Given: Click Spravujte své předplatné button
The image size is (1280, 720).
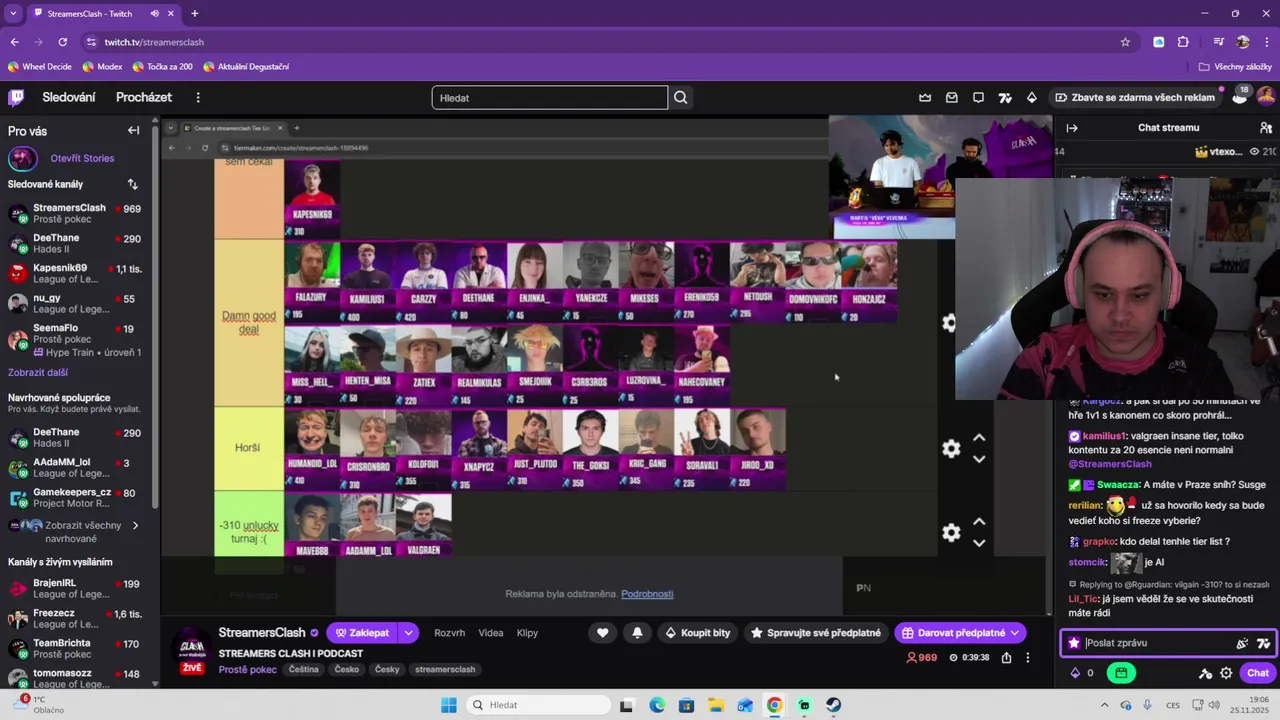Looking at the screenshot, I should tap(815, 633).
